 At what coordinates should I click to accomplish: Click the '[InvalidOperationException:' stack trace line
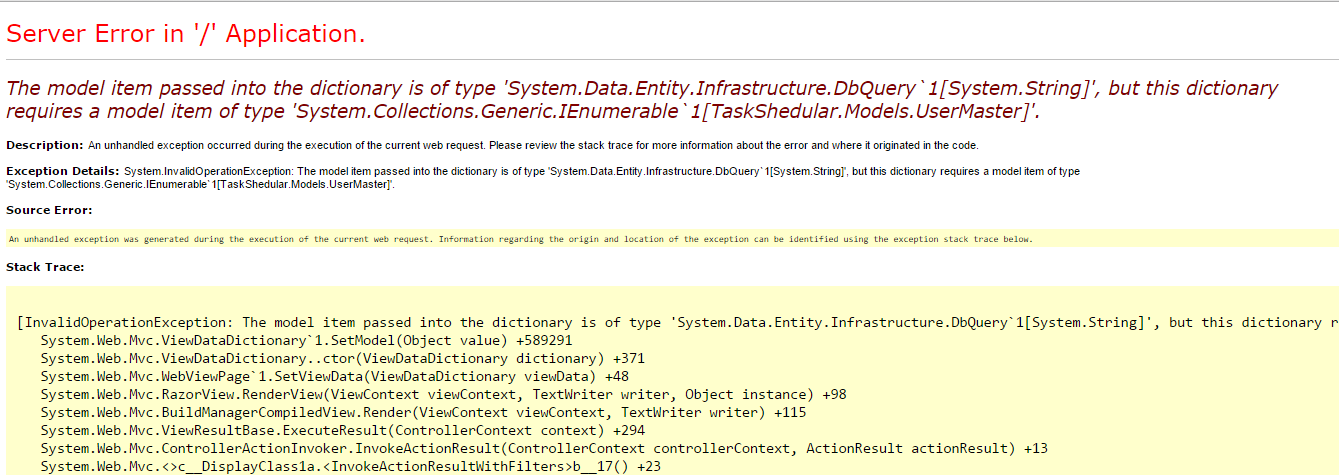[x=128, y=322]
